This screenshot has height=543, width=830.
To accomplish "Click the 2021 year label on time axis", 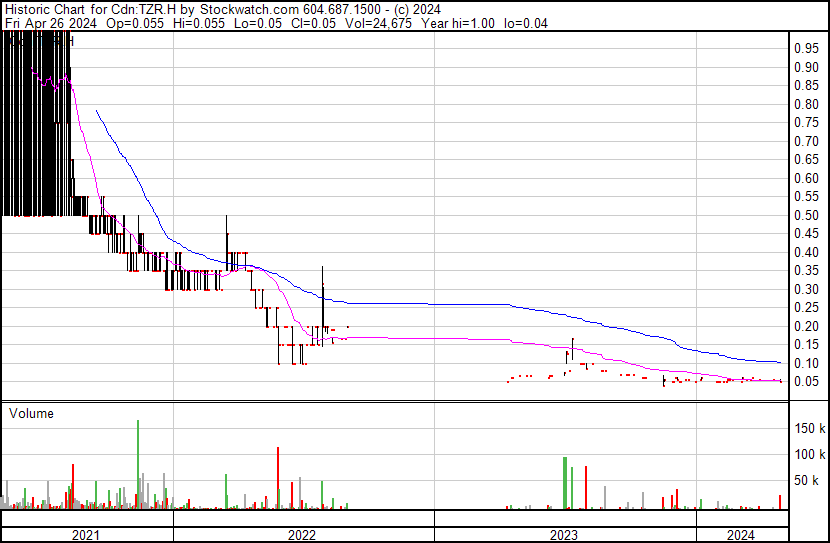I will 86,535.
